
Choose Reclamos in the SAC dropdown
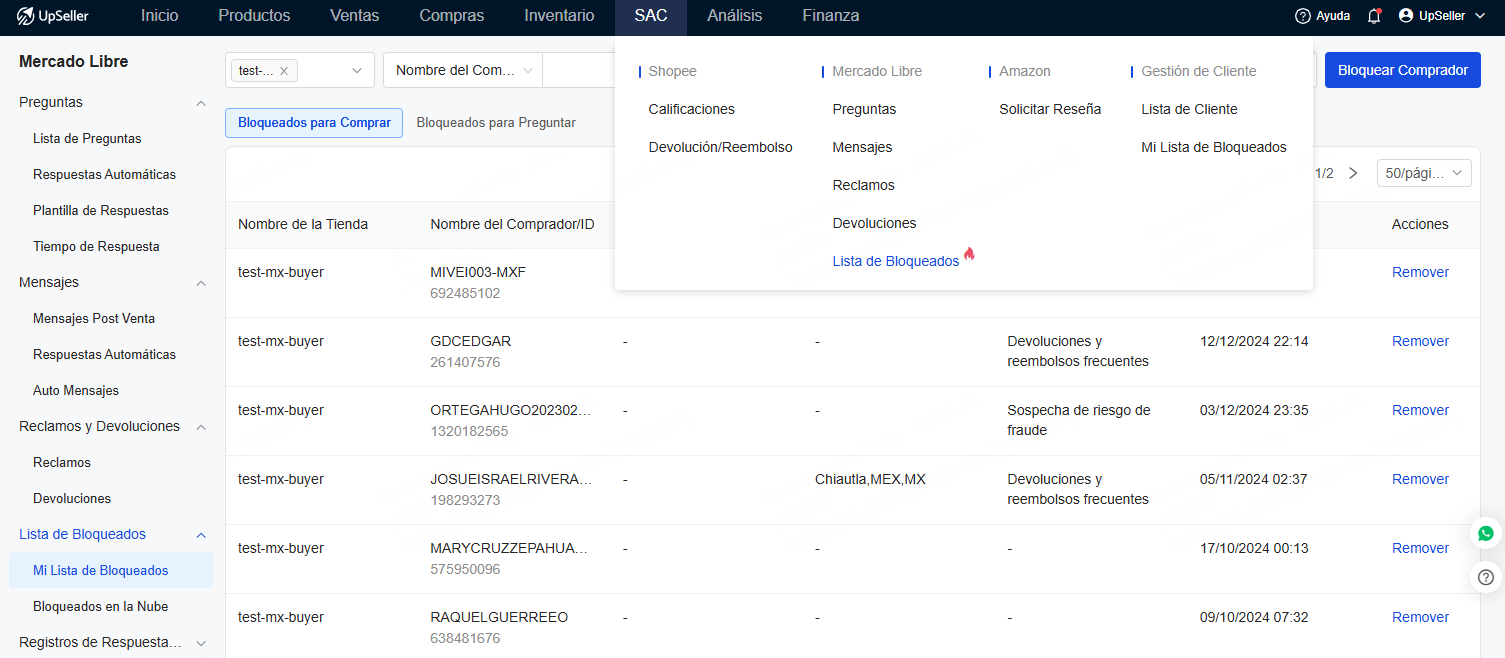click(x=864, y=185)
